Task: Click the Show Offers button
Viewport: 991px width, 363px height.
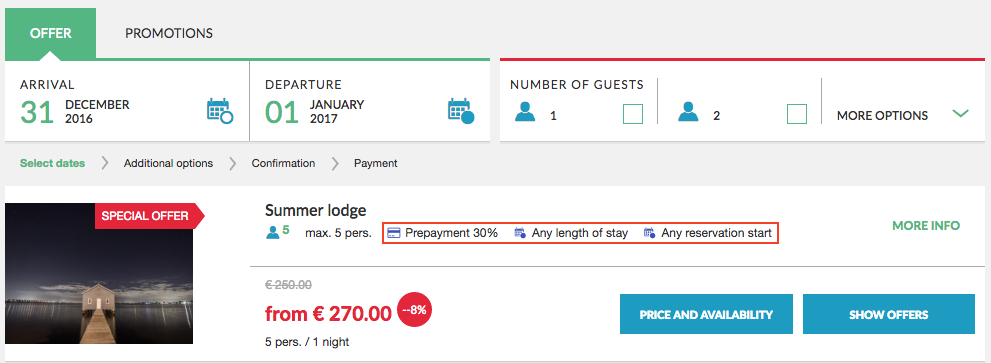Action: [889, 314]
